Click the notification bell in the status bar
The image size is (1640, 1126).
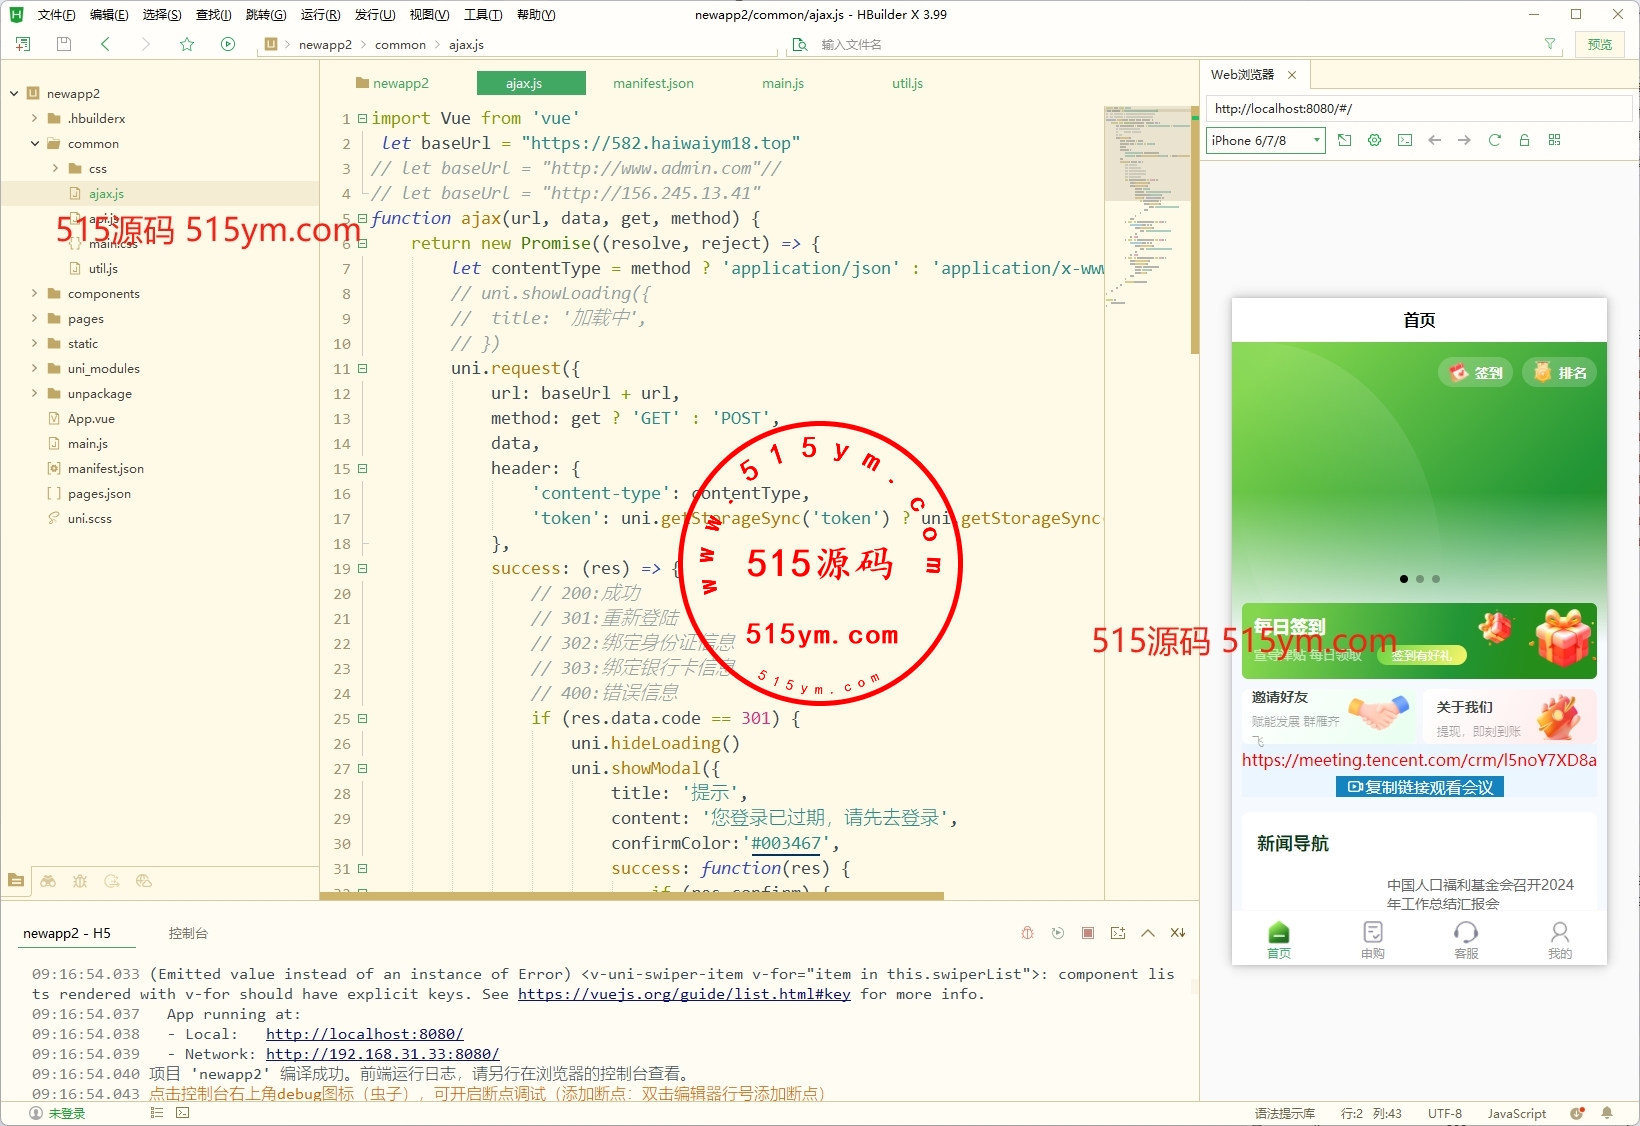click(x=1607, y=1113)
